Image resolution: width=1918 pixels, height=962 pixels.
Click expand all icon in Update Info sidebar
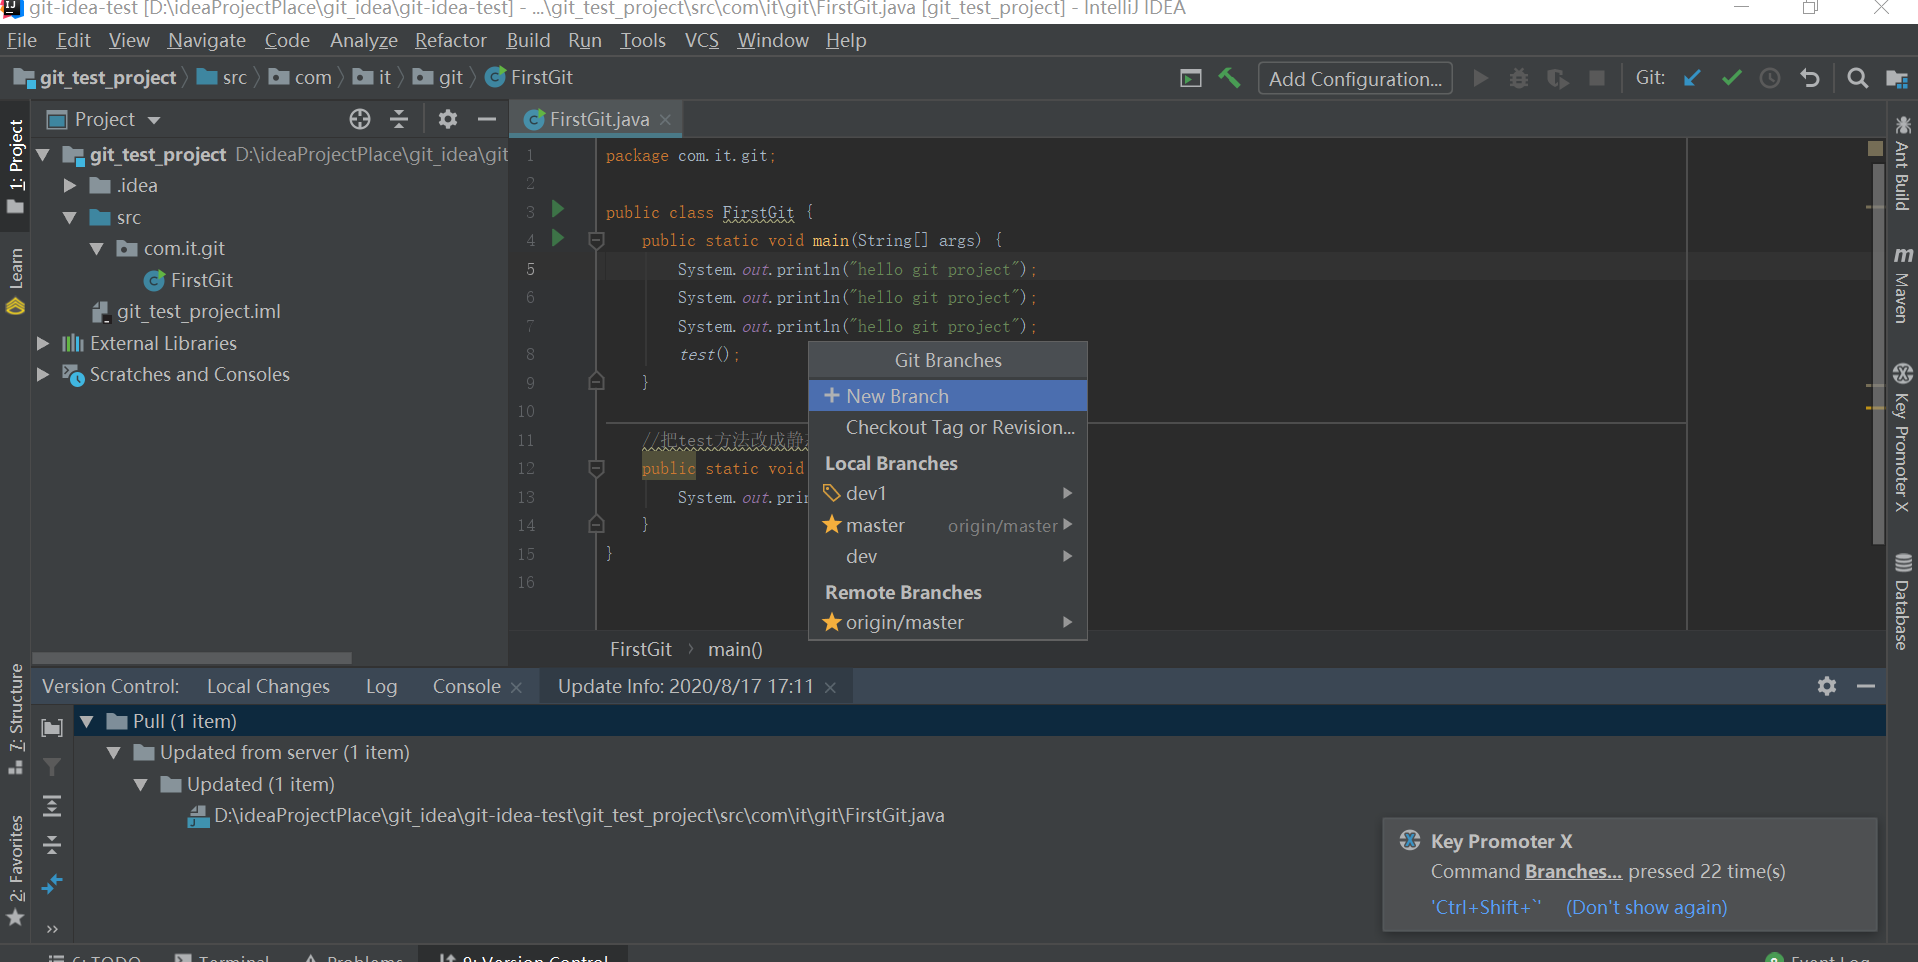tap(52, 806)
